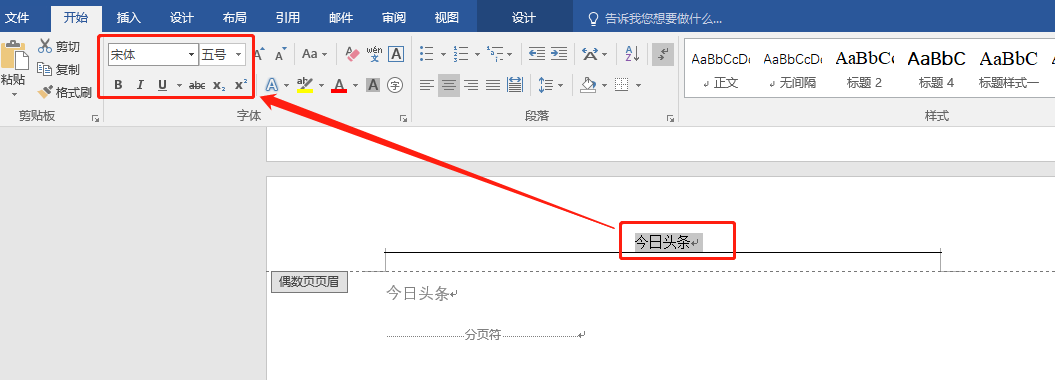Expand the highlight color arrow

(x=321, y=85)
